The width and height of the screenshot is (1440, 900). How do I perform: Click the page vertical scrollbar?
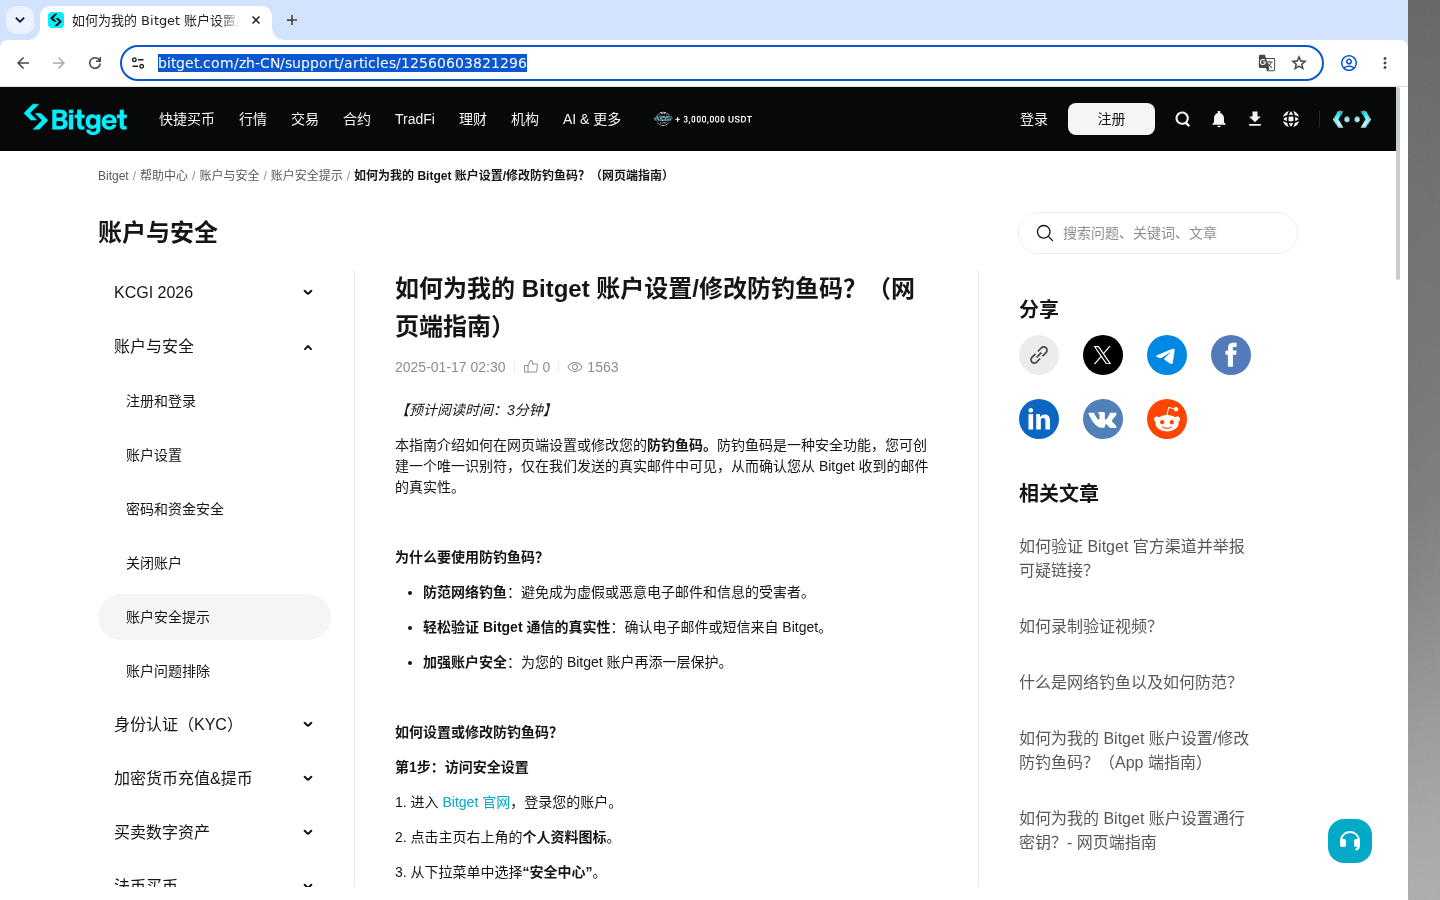point(1398,183)
